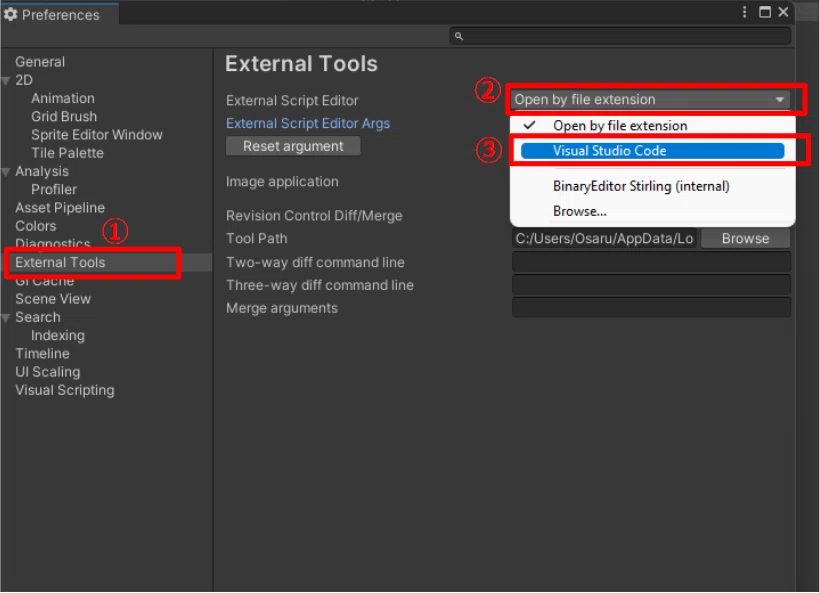Open UI Scaling preferences
The width and height of the screenshot is (819, 593).
(x=48, y=372)
